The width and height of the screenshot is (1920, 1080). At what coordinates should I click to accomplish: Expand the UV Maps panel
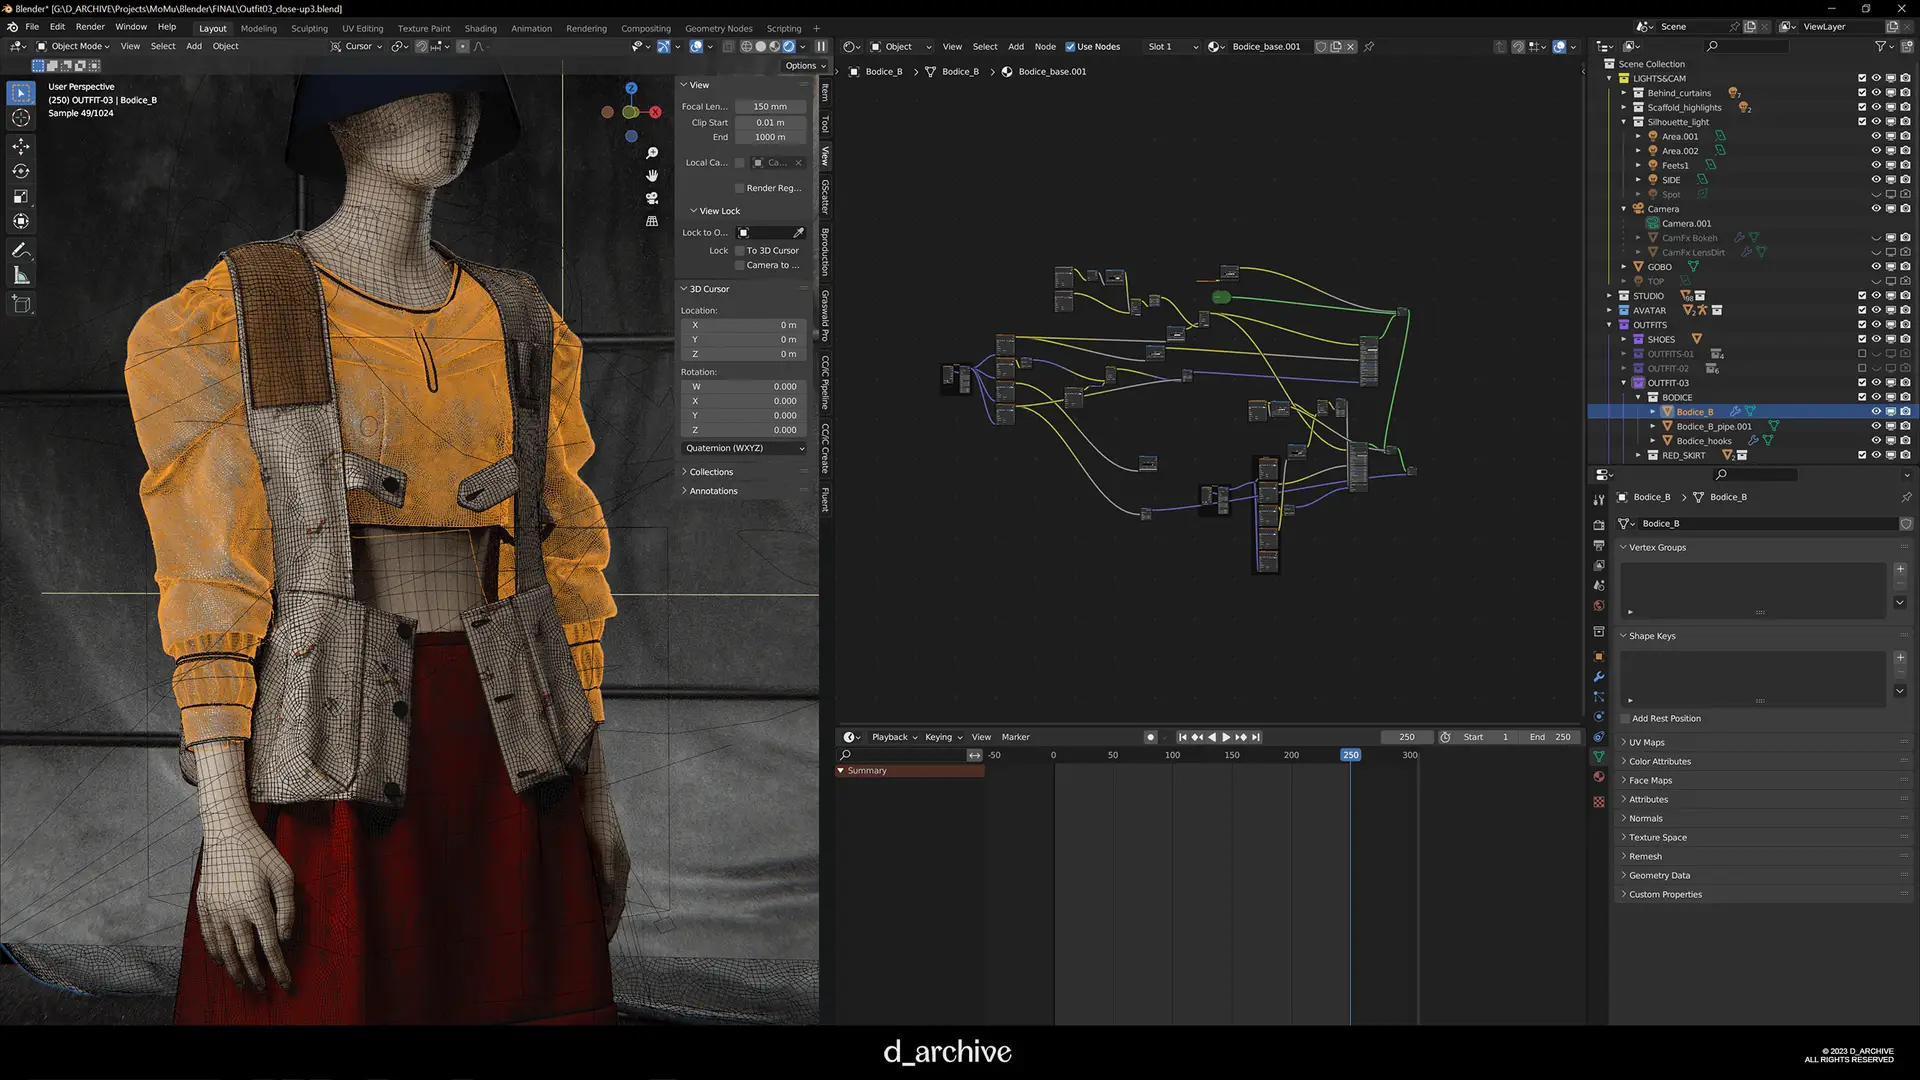1646,743
